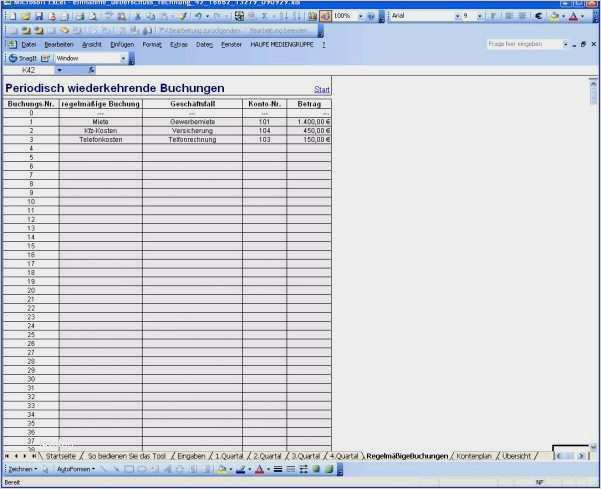Follow the Start hyperlink

coord(322,89)
